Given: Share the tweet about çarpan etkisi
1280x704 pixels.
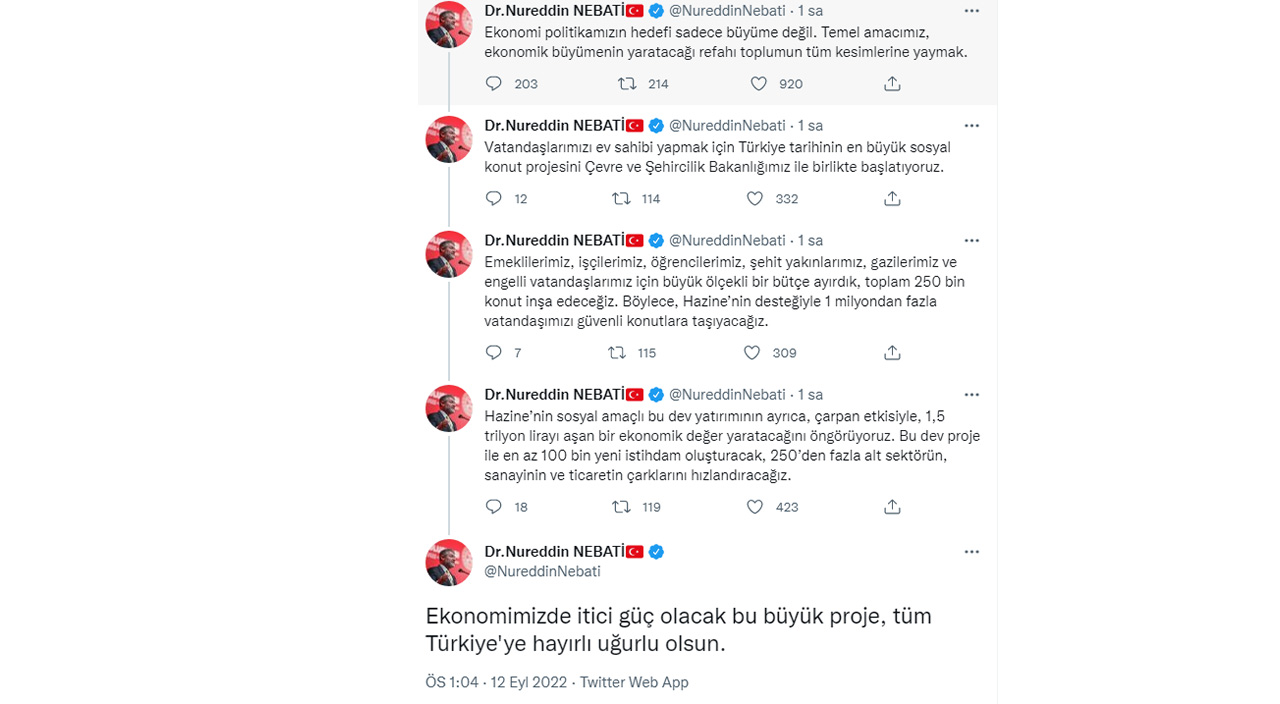Looking at the screenshot, I should tap(892, 507).
